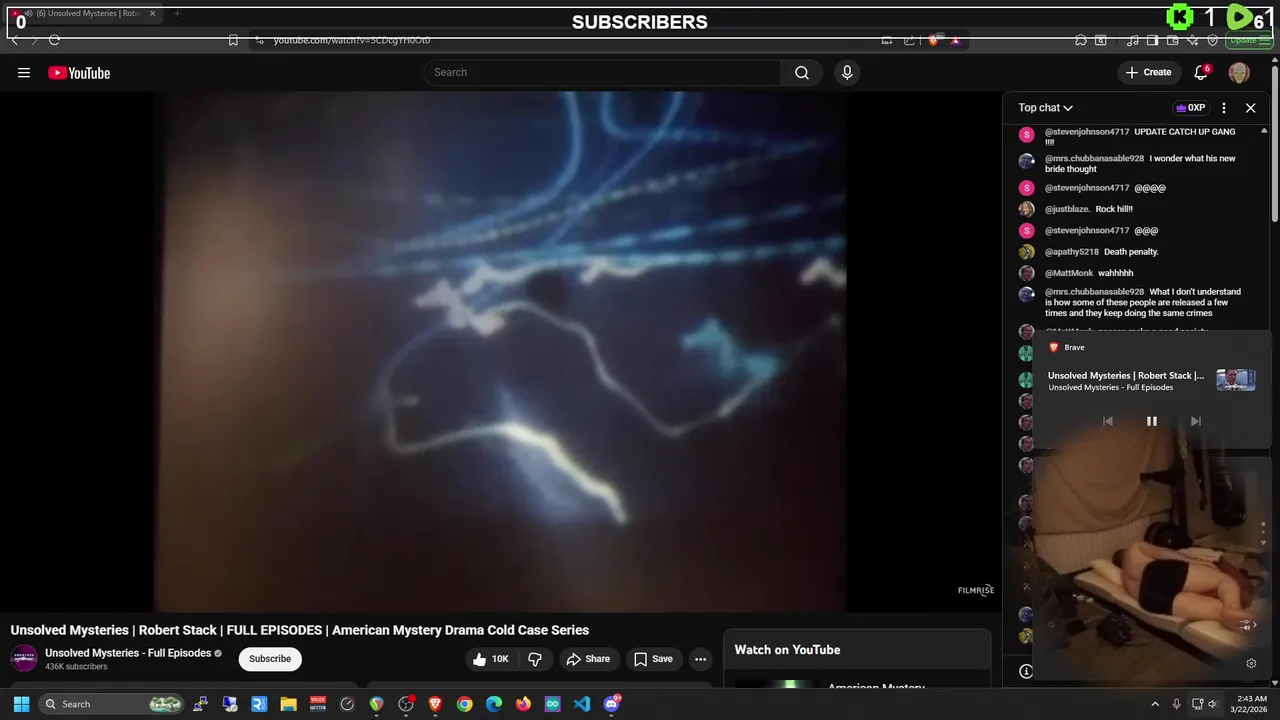Screen dimensions: 1280x720
Task: Click the Watch on YouTube heading
Action: pos(787,650)
